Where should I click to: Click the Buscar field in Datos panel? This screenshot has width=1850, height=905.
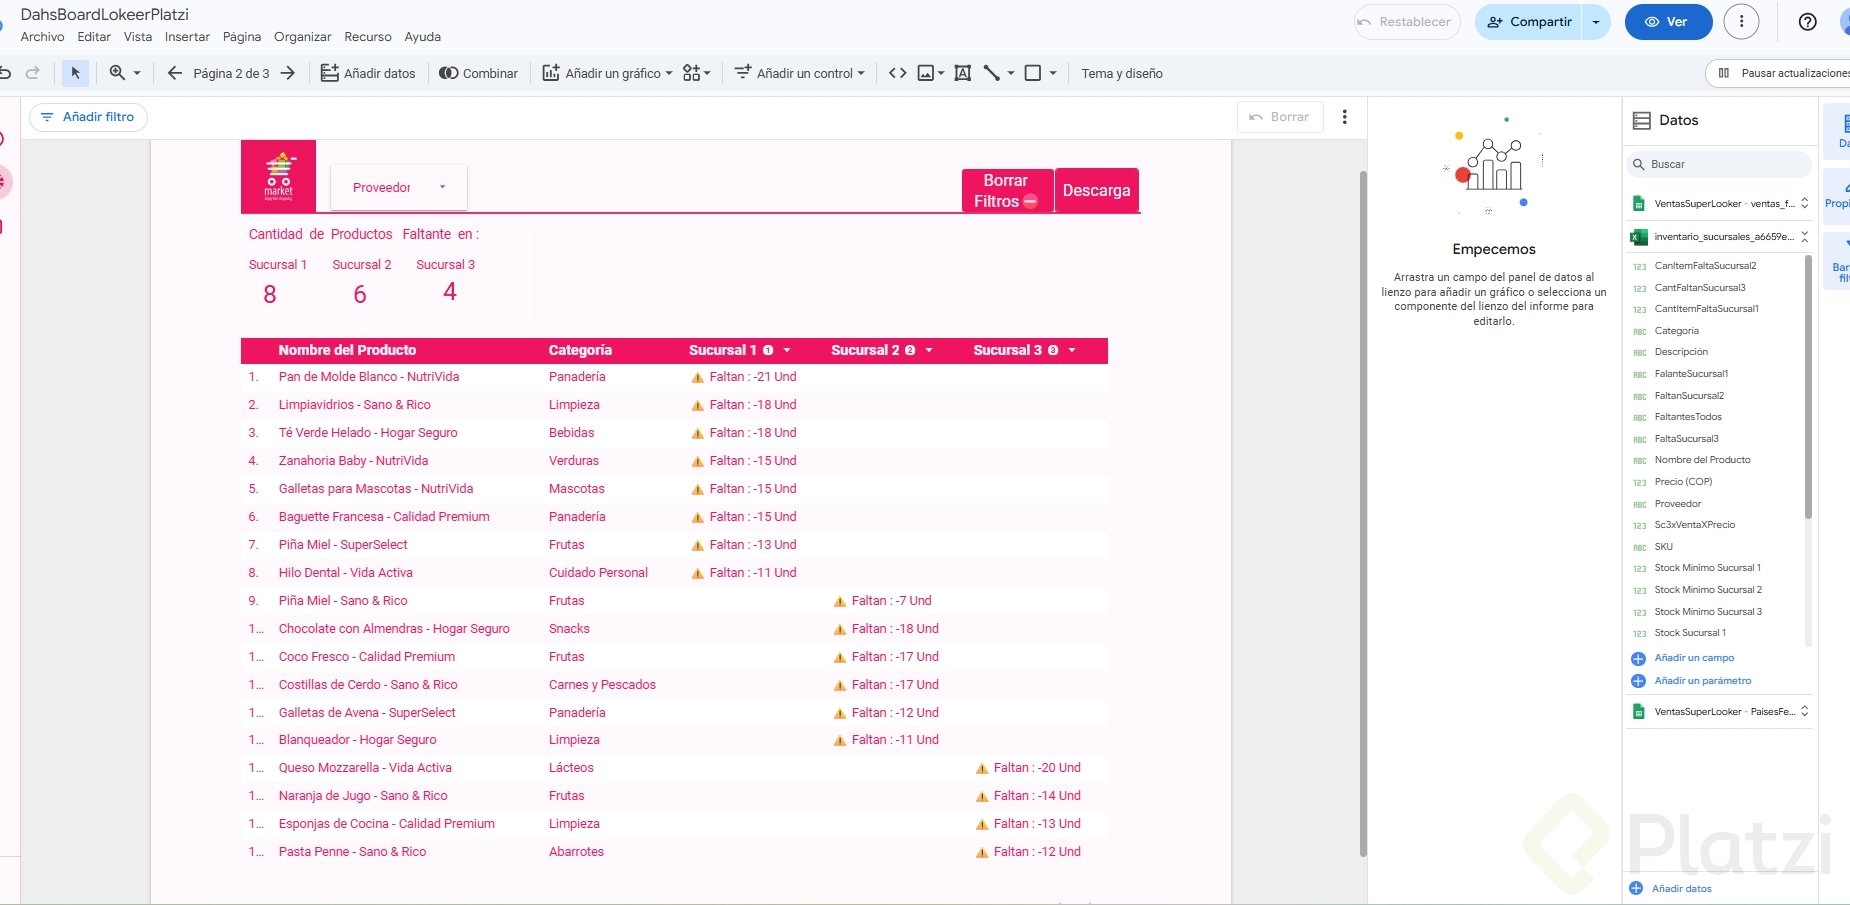point(1719,164)
